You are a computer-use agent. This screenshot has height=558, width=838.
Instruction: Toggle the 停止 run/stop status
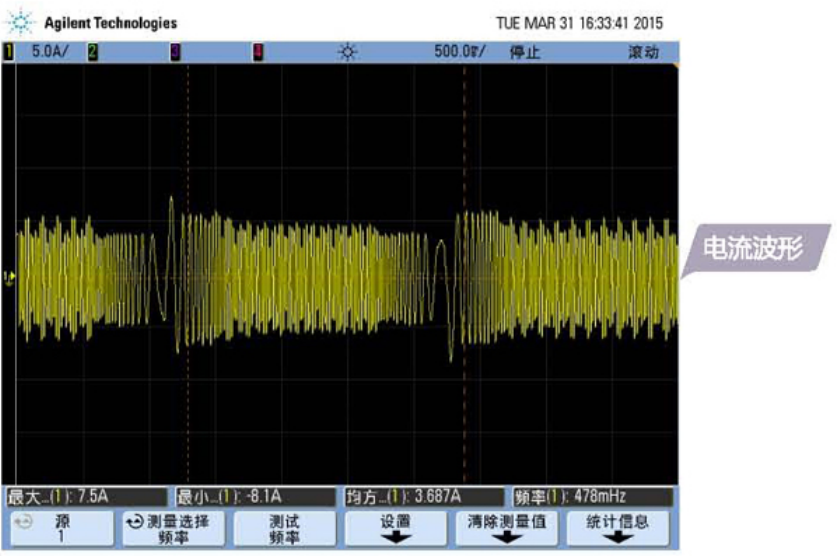pyautogui.click(x=526, y=53)
